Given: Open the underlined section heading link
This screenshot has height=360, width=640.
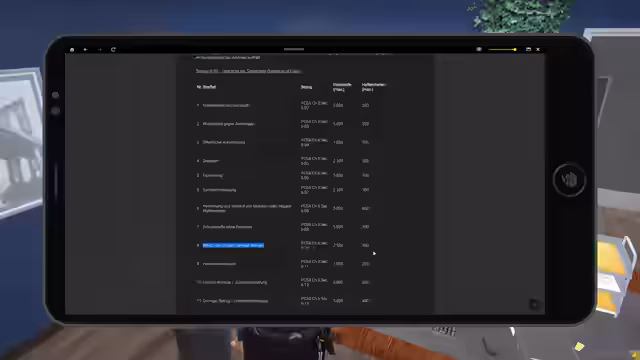Looking at the screenshot, I should (x=249, y=71).
